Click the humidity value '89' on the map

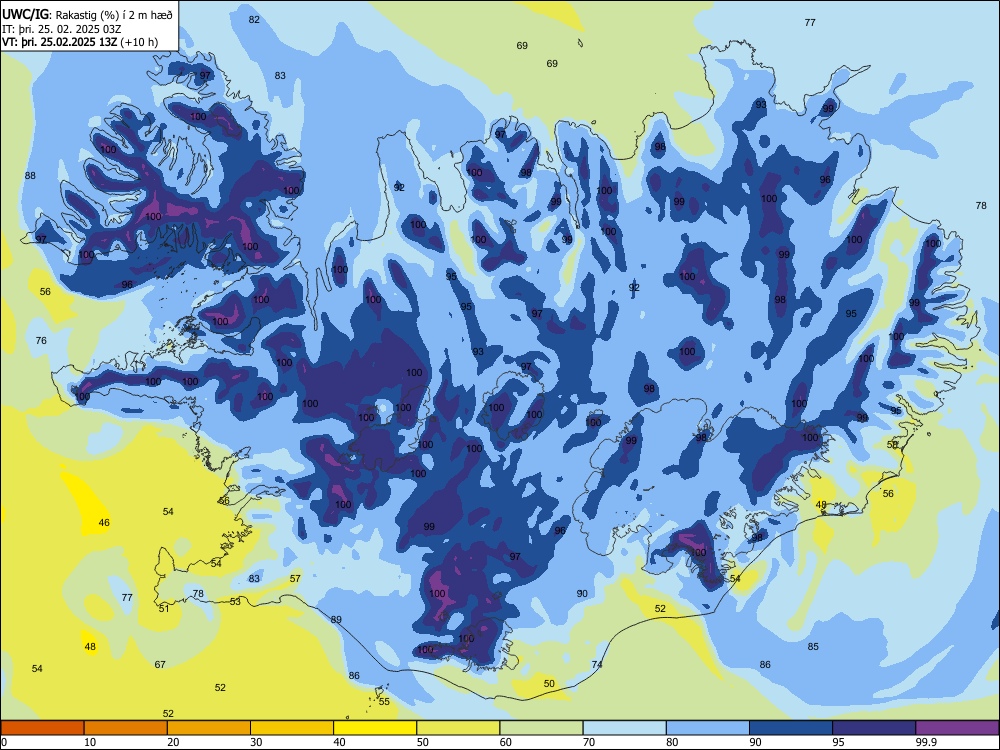pos(336,619)
